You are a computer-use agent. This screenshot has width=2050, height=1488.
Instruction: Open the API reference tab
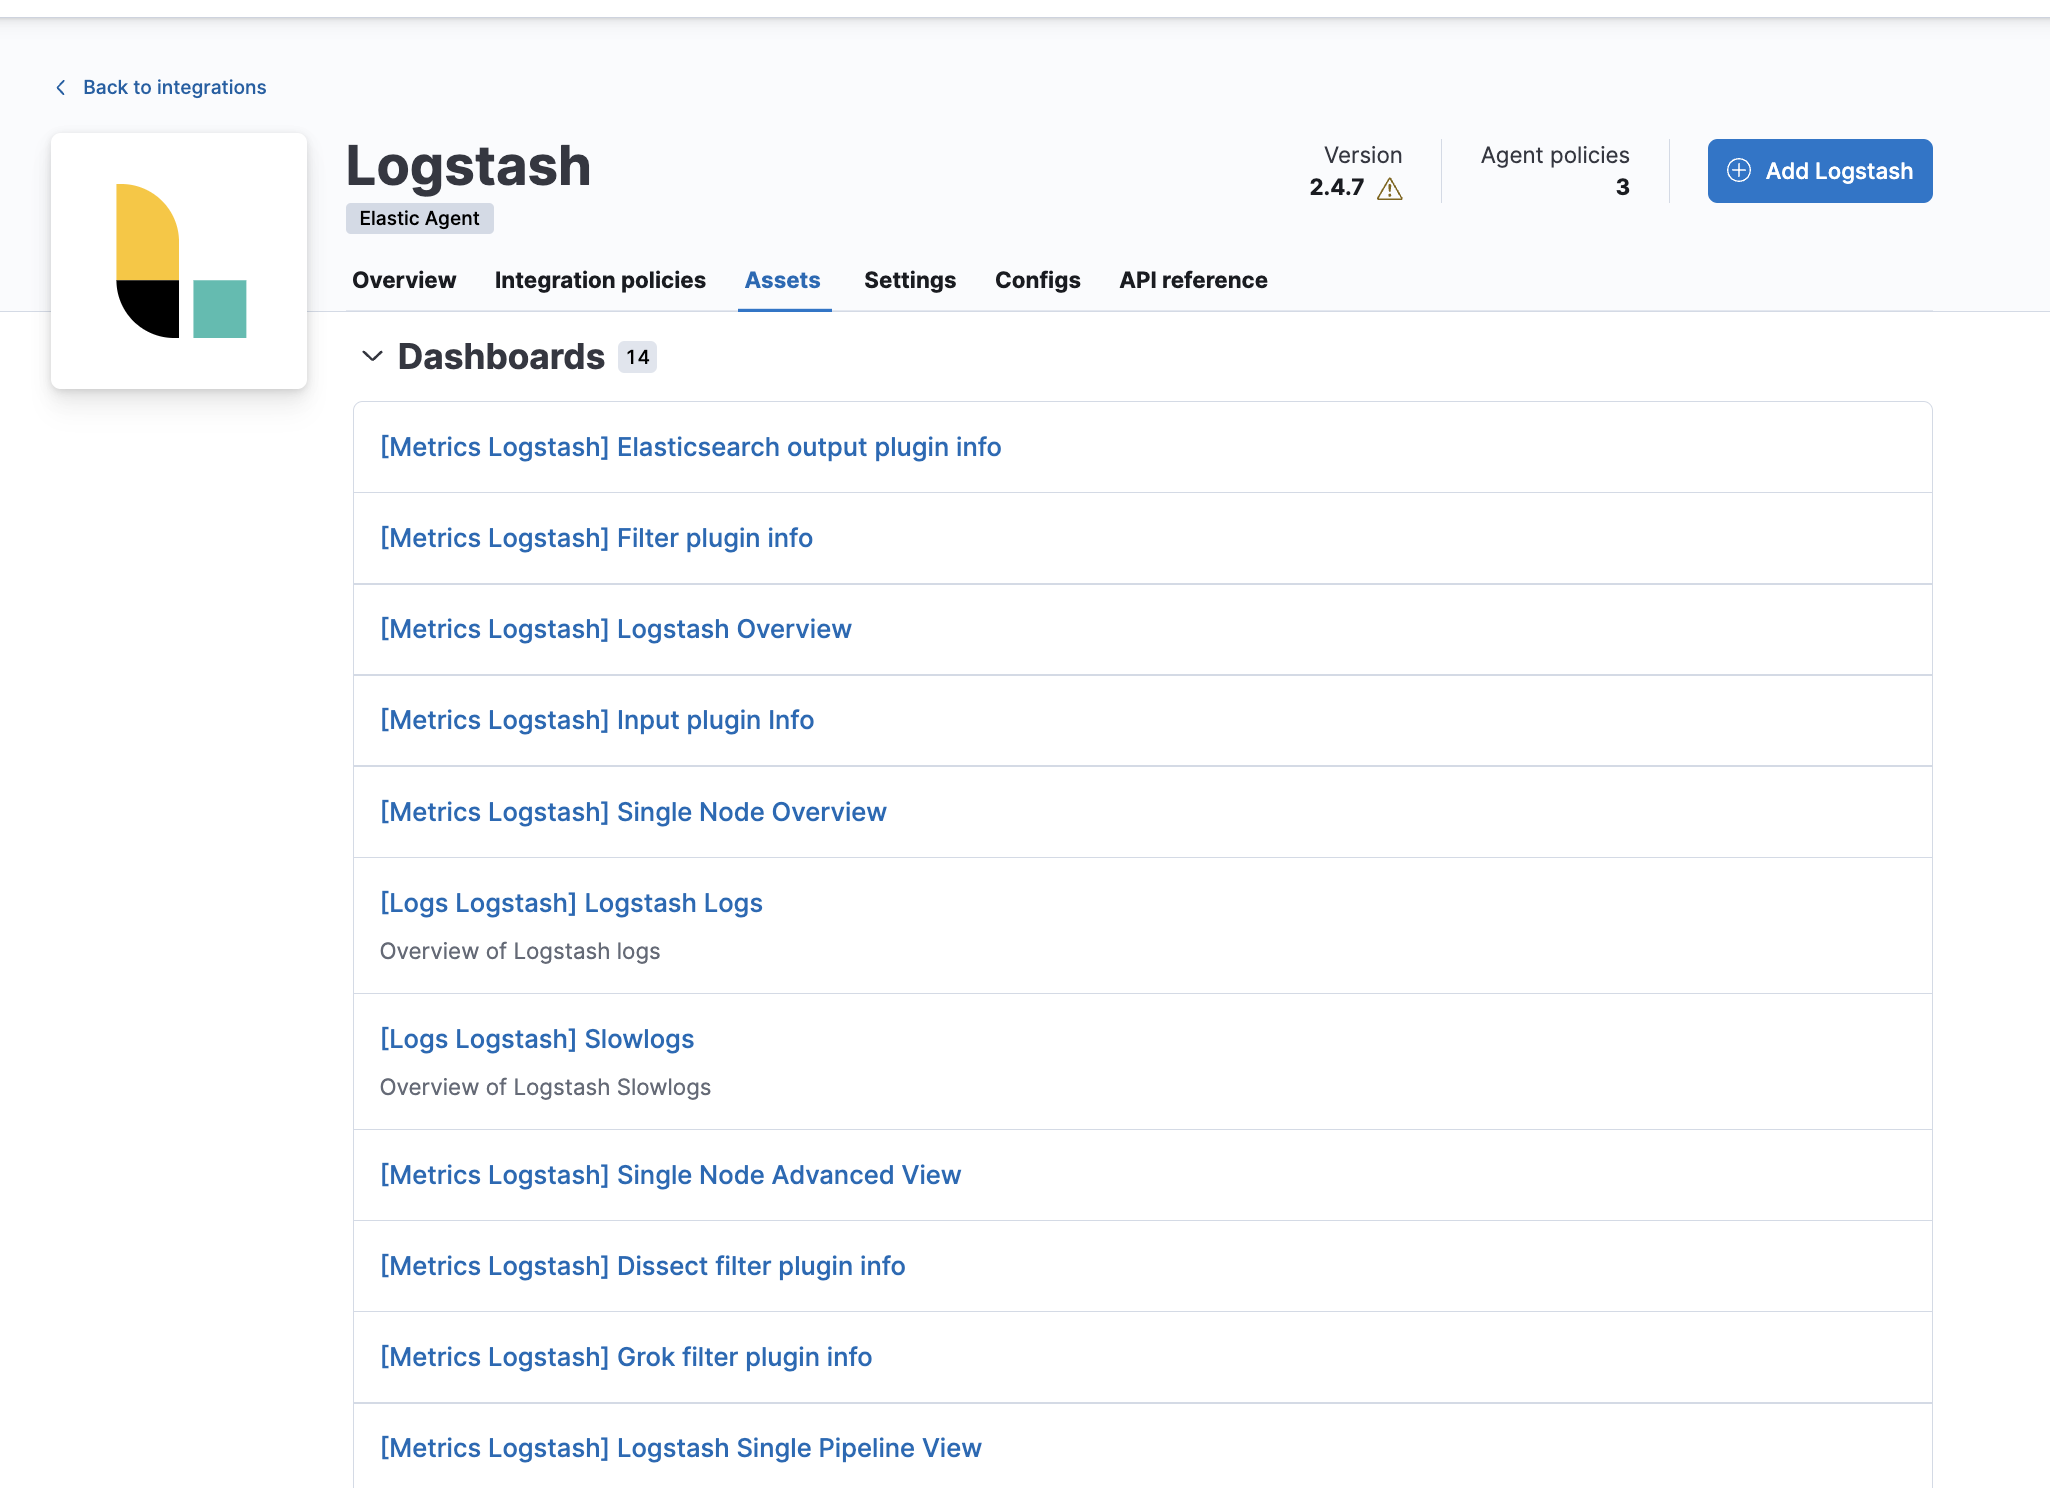click(1193, 280)
